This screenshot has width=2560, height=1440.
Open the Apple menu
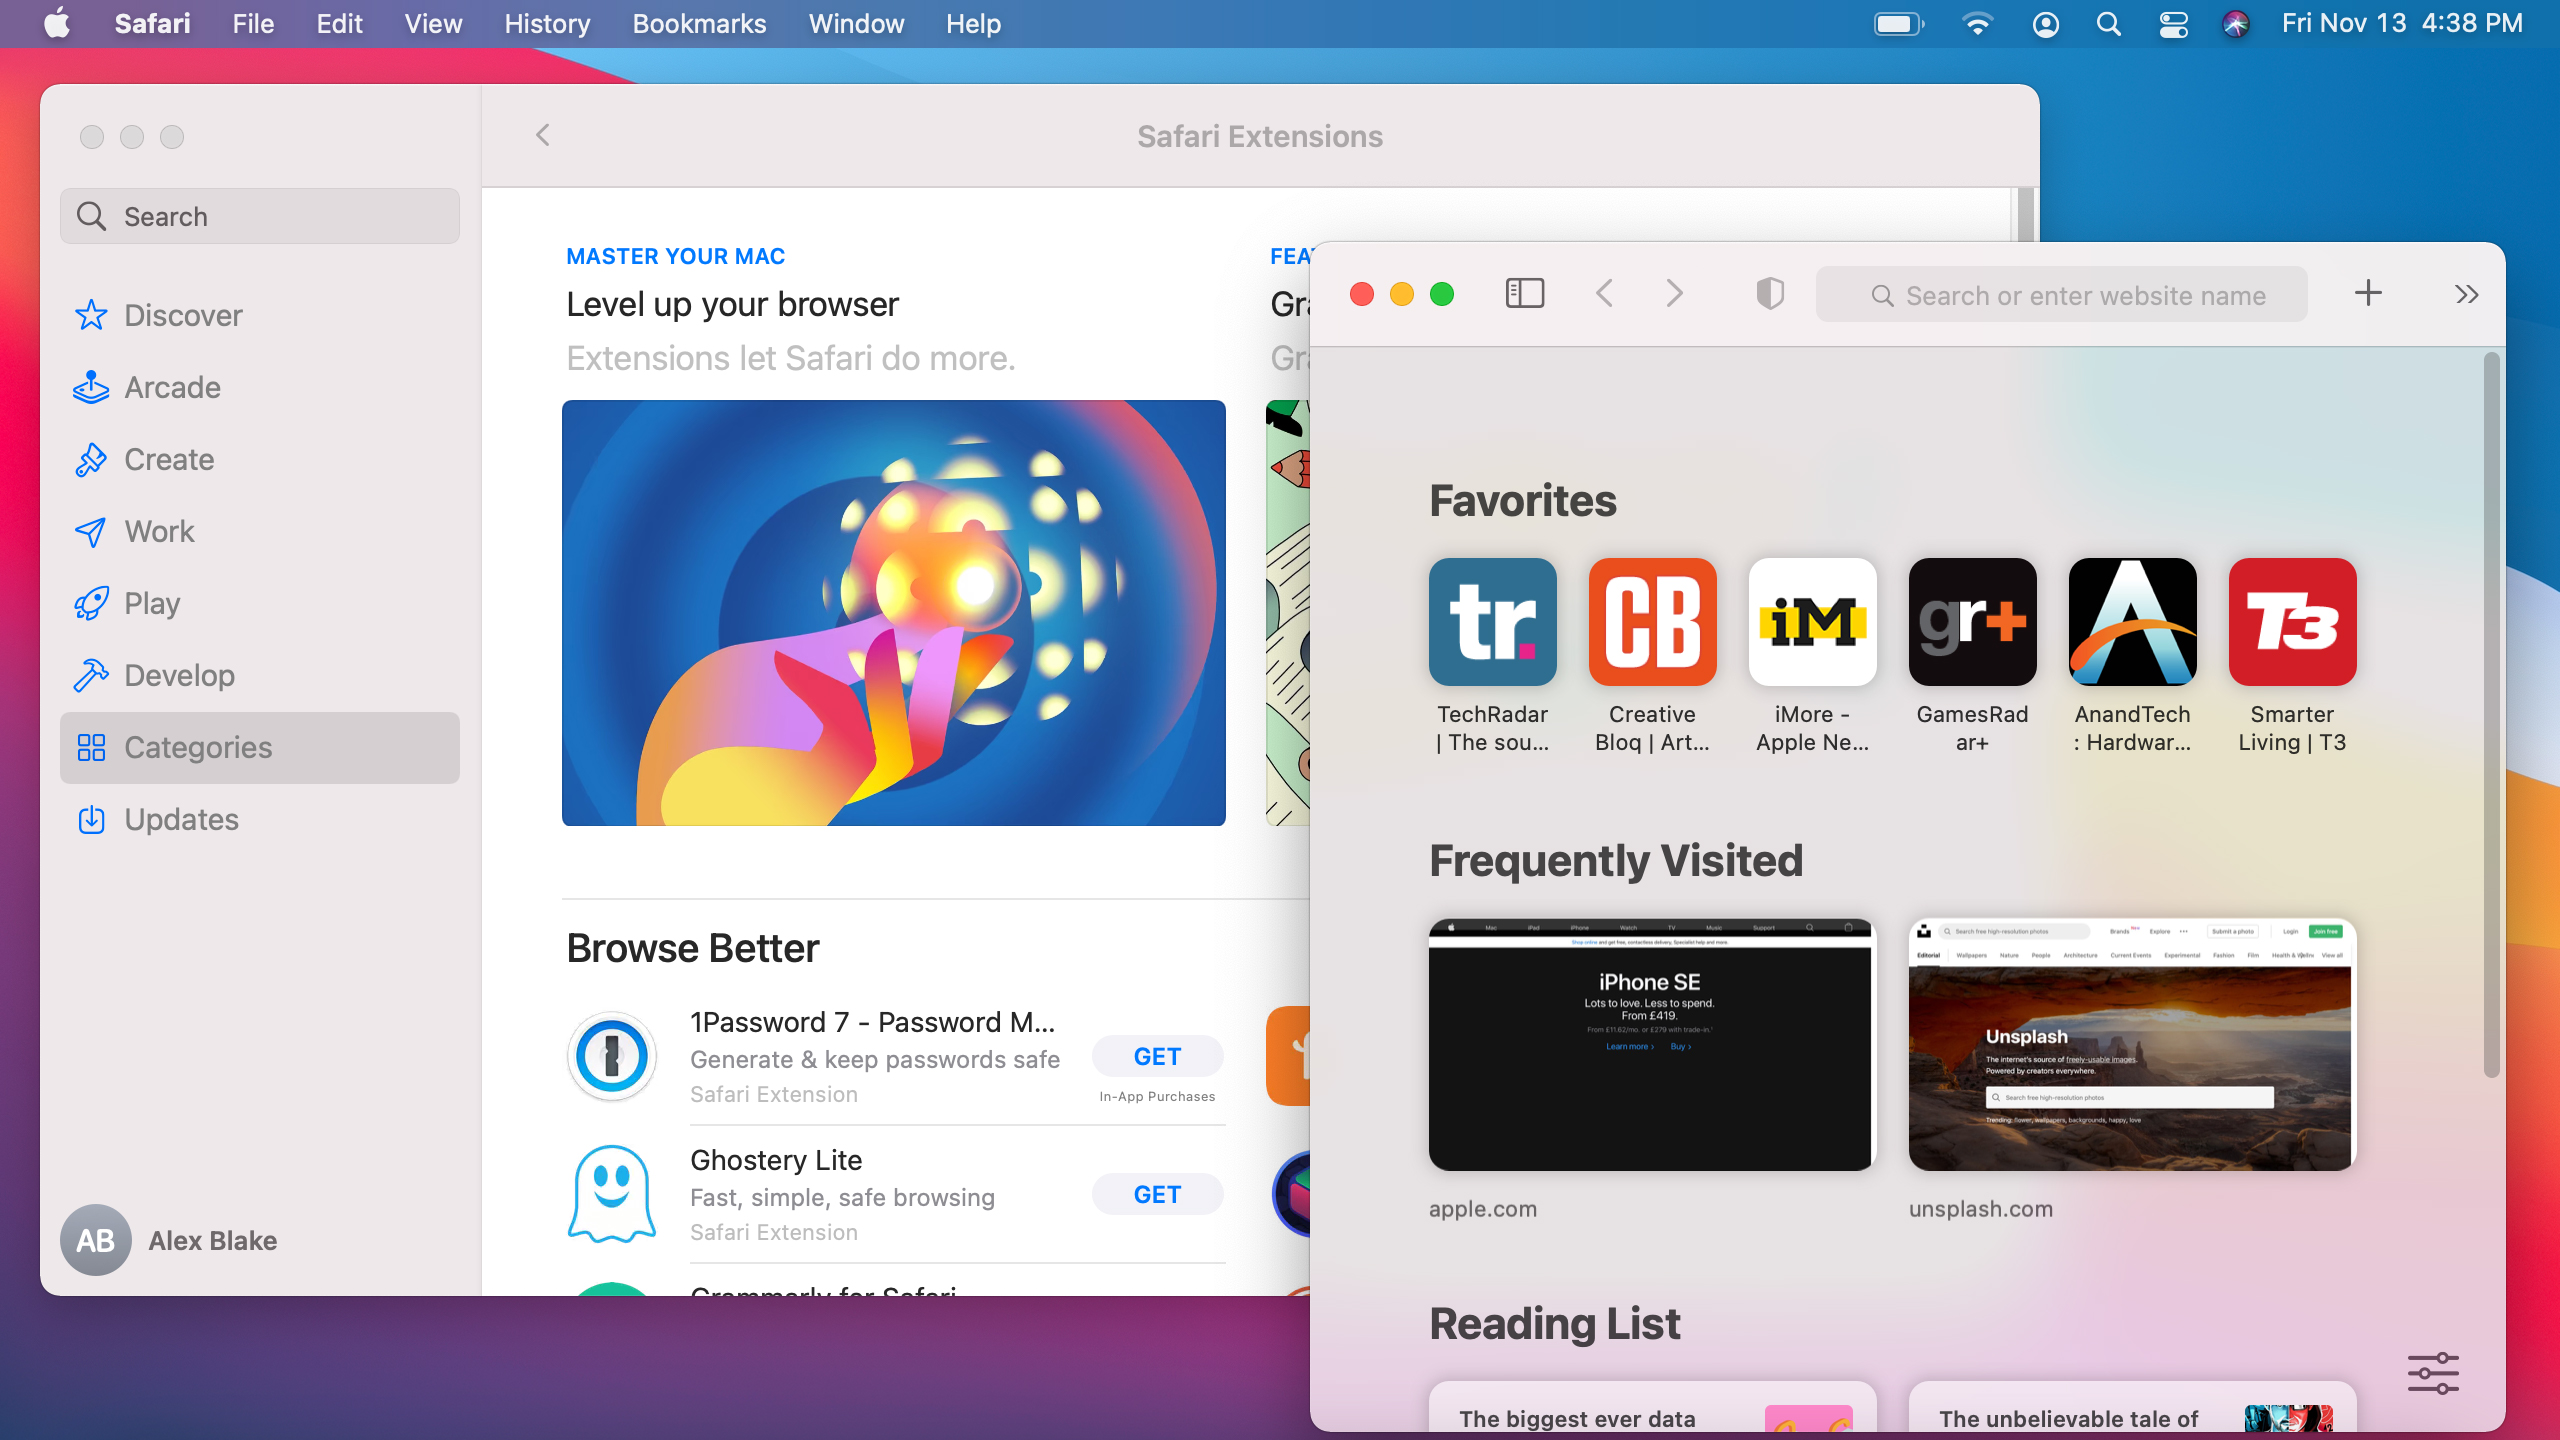pos(57,23)
